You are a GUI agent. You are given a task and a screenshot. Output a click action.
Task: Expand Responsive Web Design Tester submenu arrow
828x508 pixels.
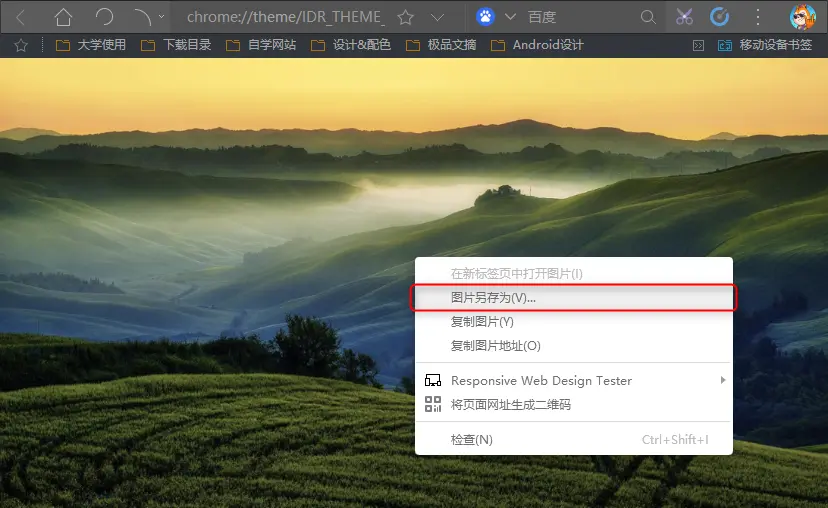pyautogui.click(x=723, y=380)
